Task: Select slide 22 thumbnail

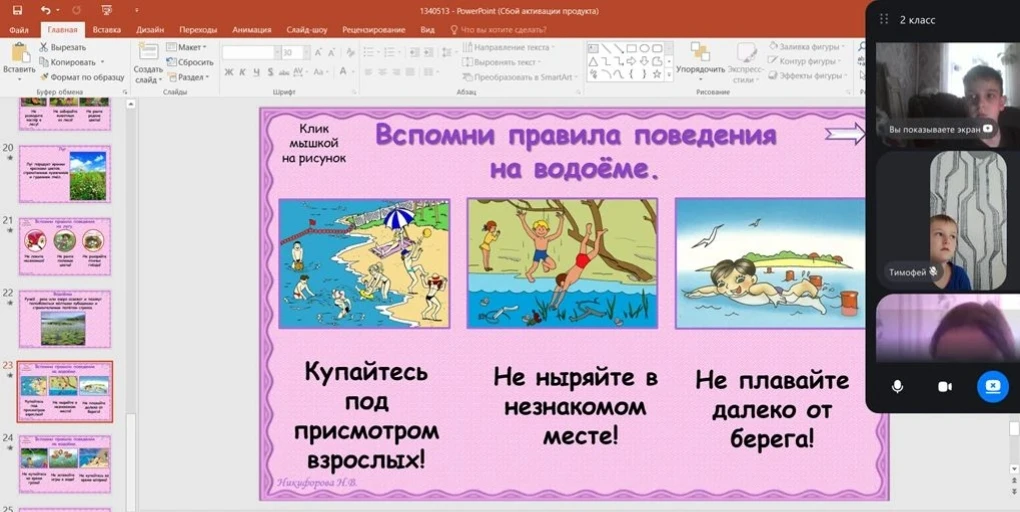Action: coord(64,319)
